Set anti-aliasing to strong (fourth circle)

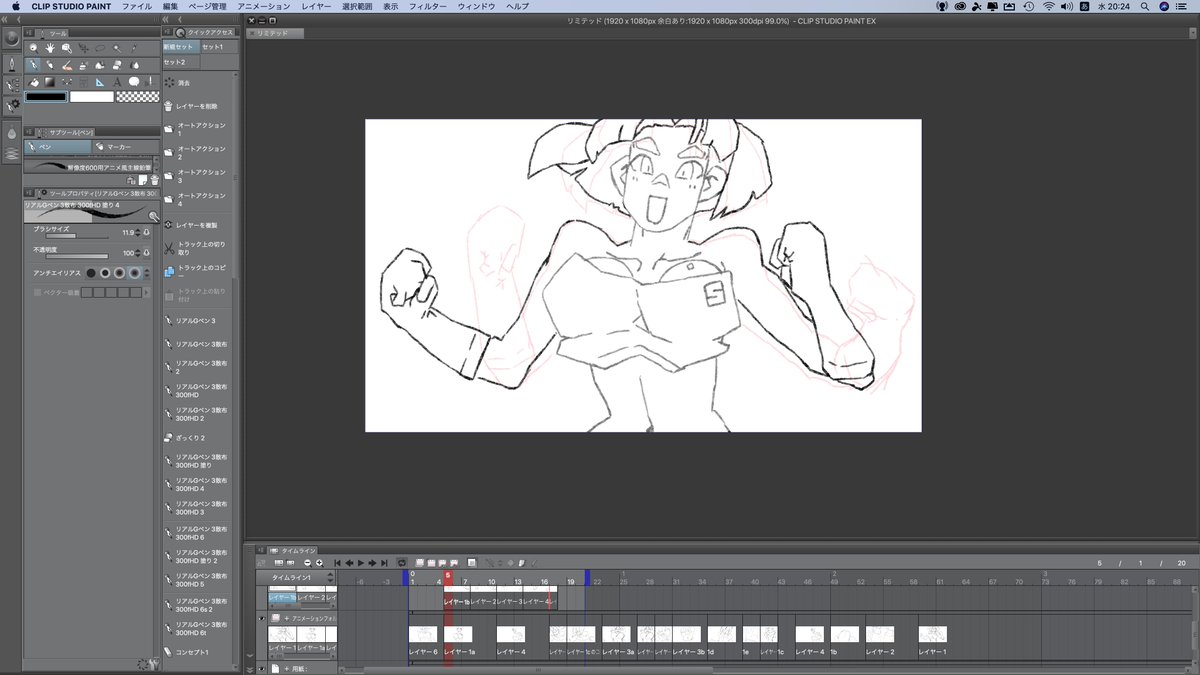(133, 273)
